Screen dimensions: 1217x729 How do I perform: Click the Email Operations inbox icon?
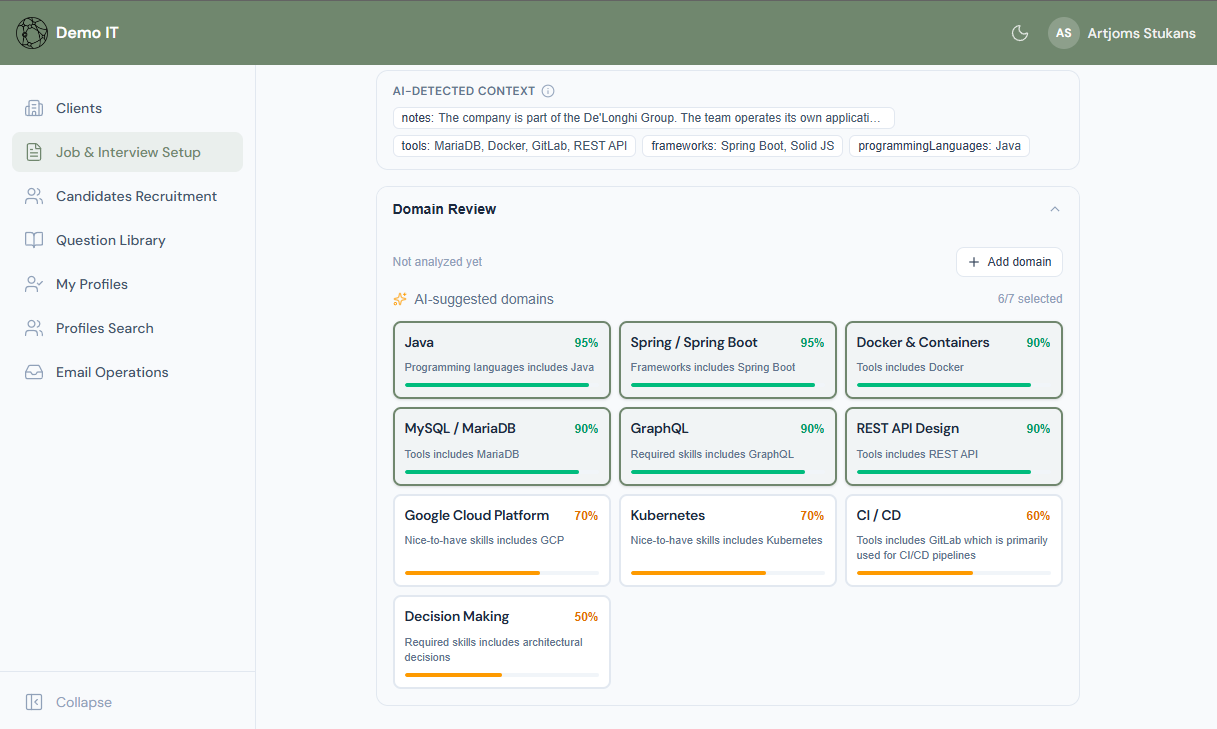pos(34,372)
